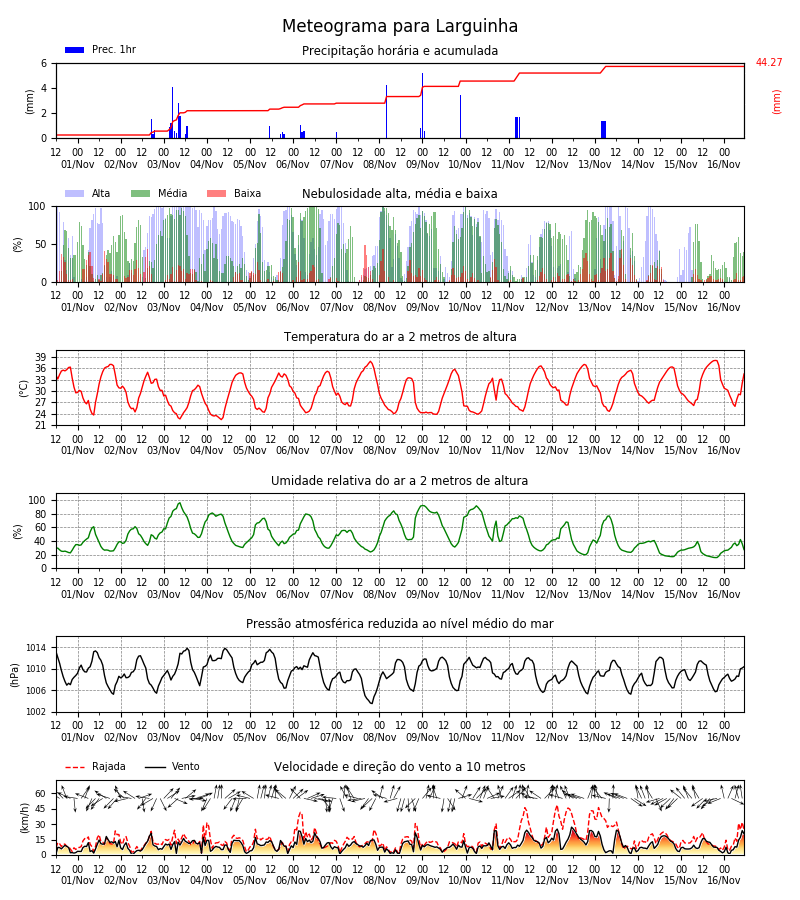Screen dimensions: 800x900
Task: Click the 16/Nov tick under wind chart
Action: pyautogui.click(x=724, y=880)
